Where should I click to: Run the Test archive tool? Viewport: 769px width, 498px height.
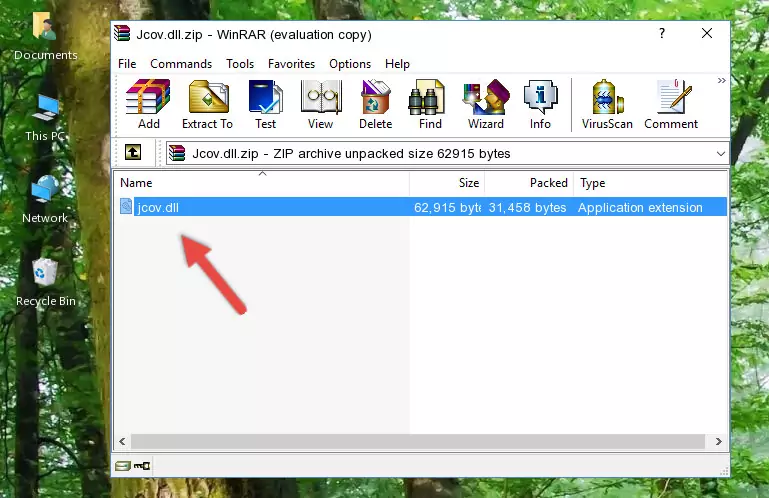(265, 105)
